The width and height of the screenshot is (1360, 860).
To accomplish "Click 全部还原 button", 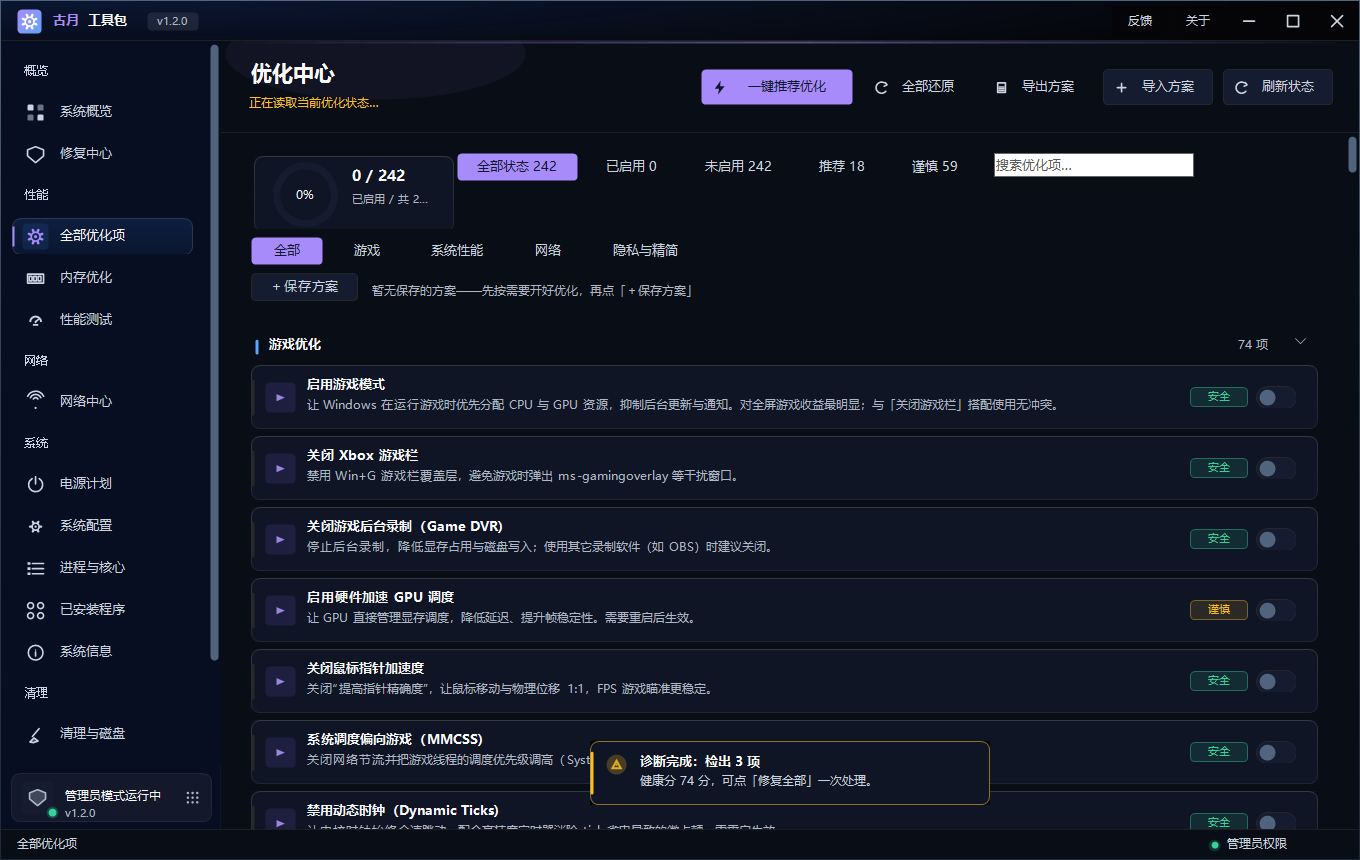I will [x=914, y=87].
